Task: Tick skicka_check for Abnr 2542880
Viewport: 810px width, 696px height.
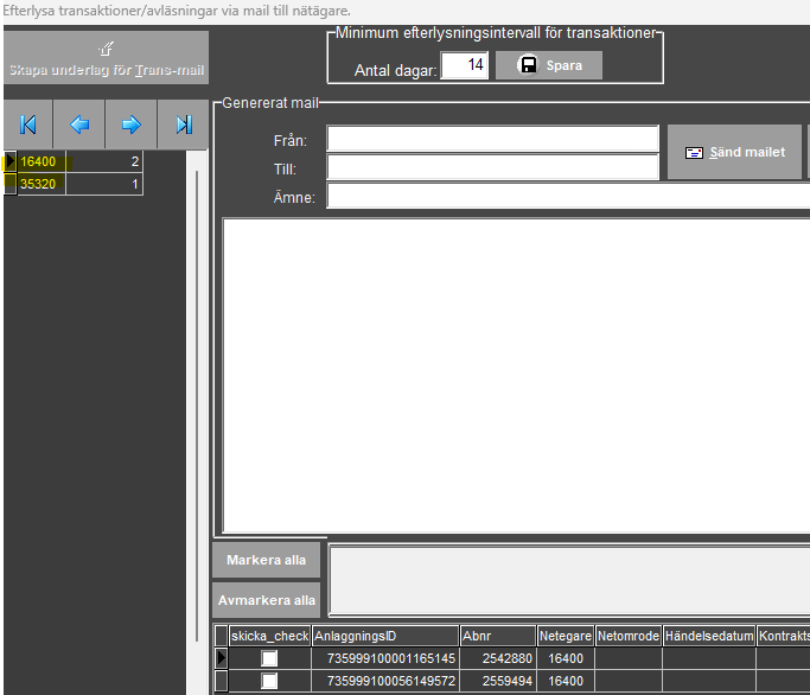Action: tap(270, 658)
